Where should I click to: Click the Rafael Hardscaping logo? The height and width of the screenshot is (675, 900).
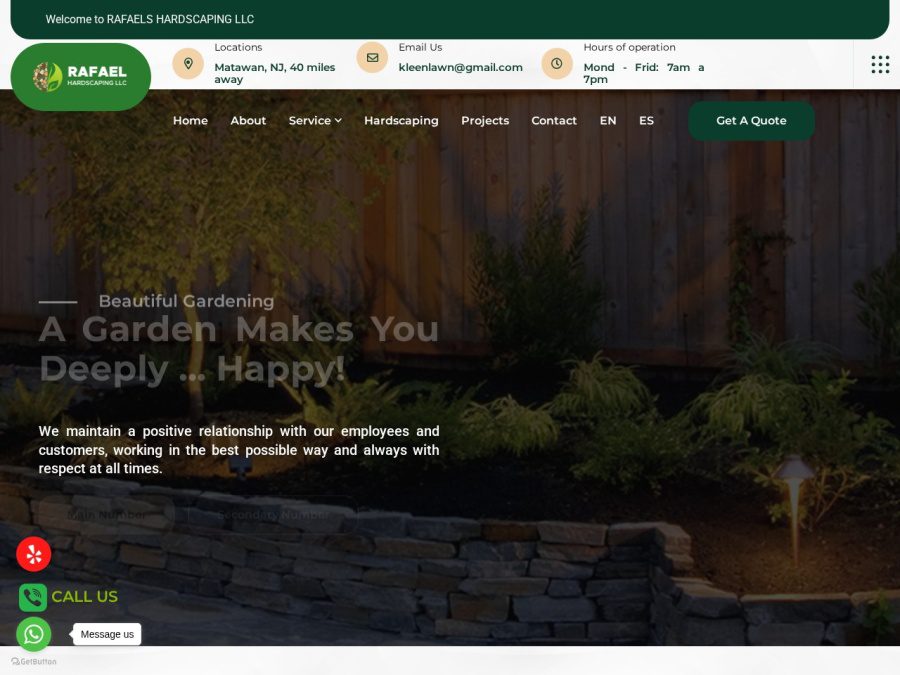[80, 76]
